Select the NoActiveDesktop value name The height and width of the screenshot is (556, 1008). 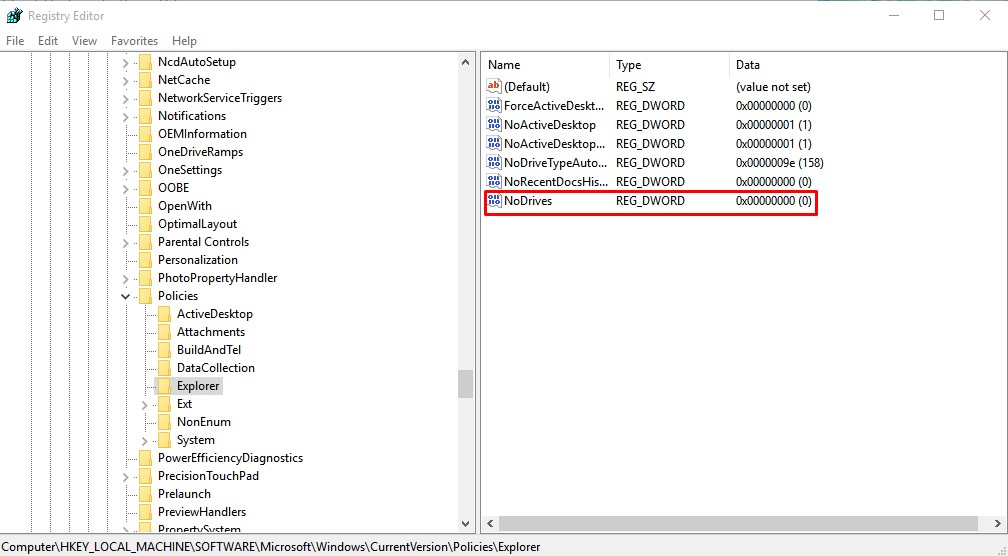pyautogui.click(x=550, y=125)
